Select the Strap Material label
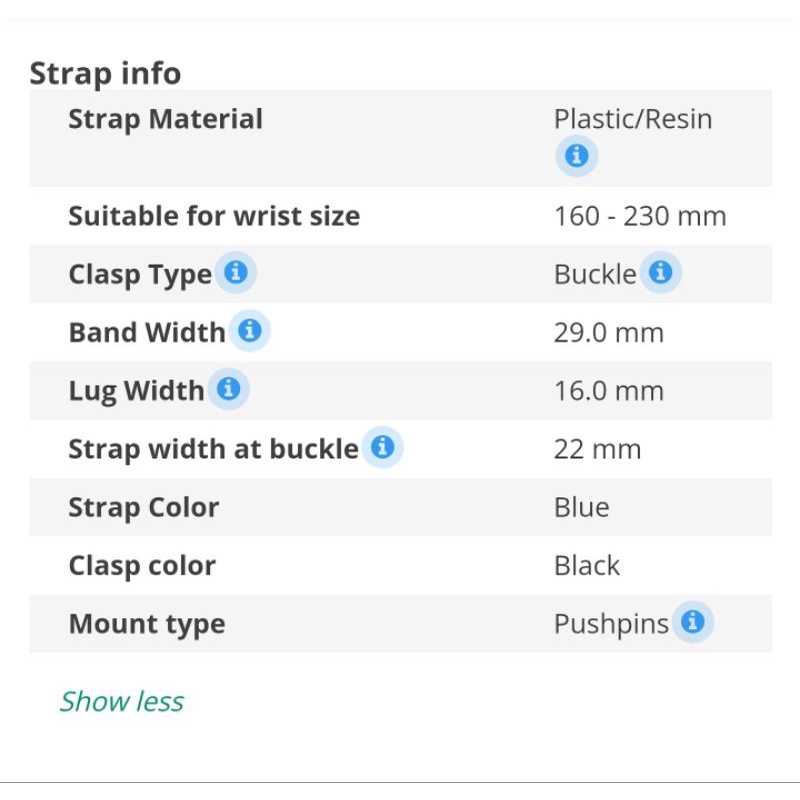 [x=165, y=119]
